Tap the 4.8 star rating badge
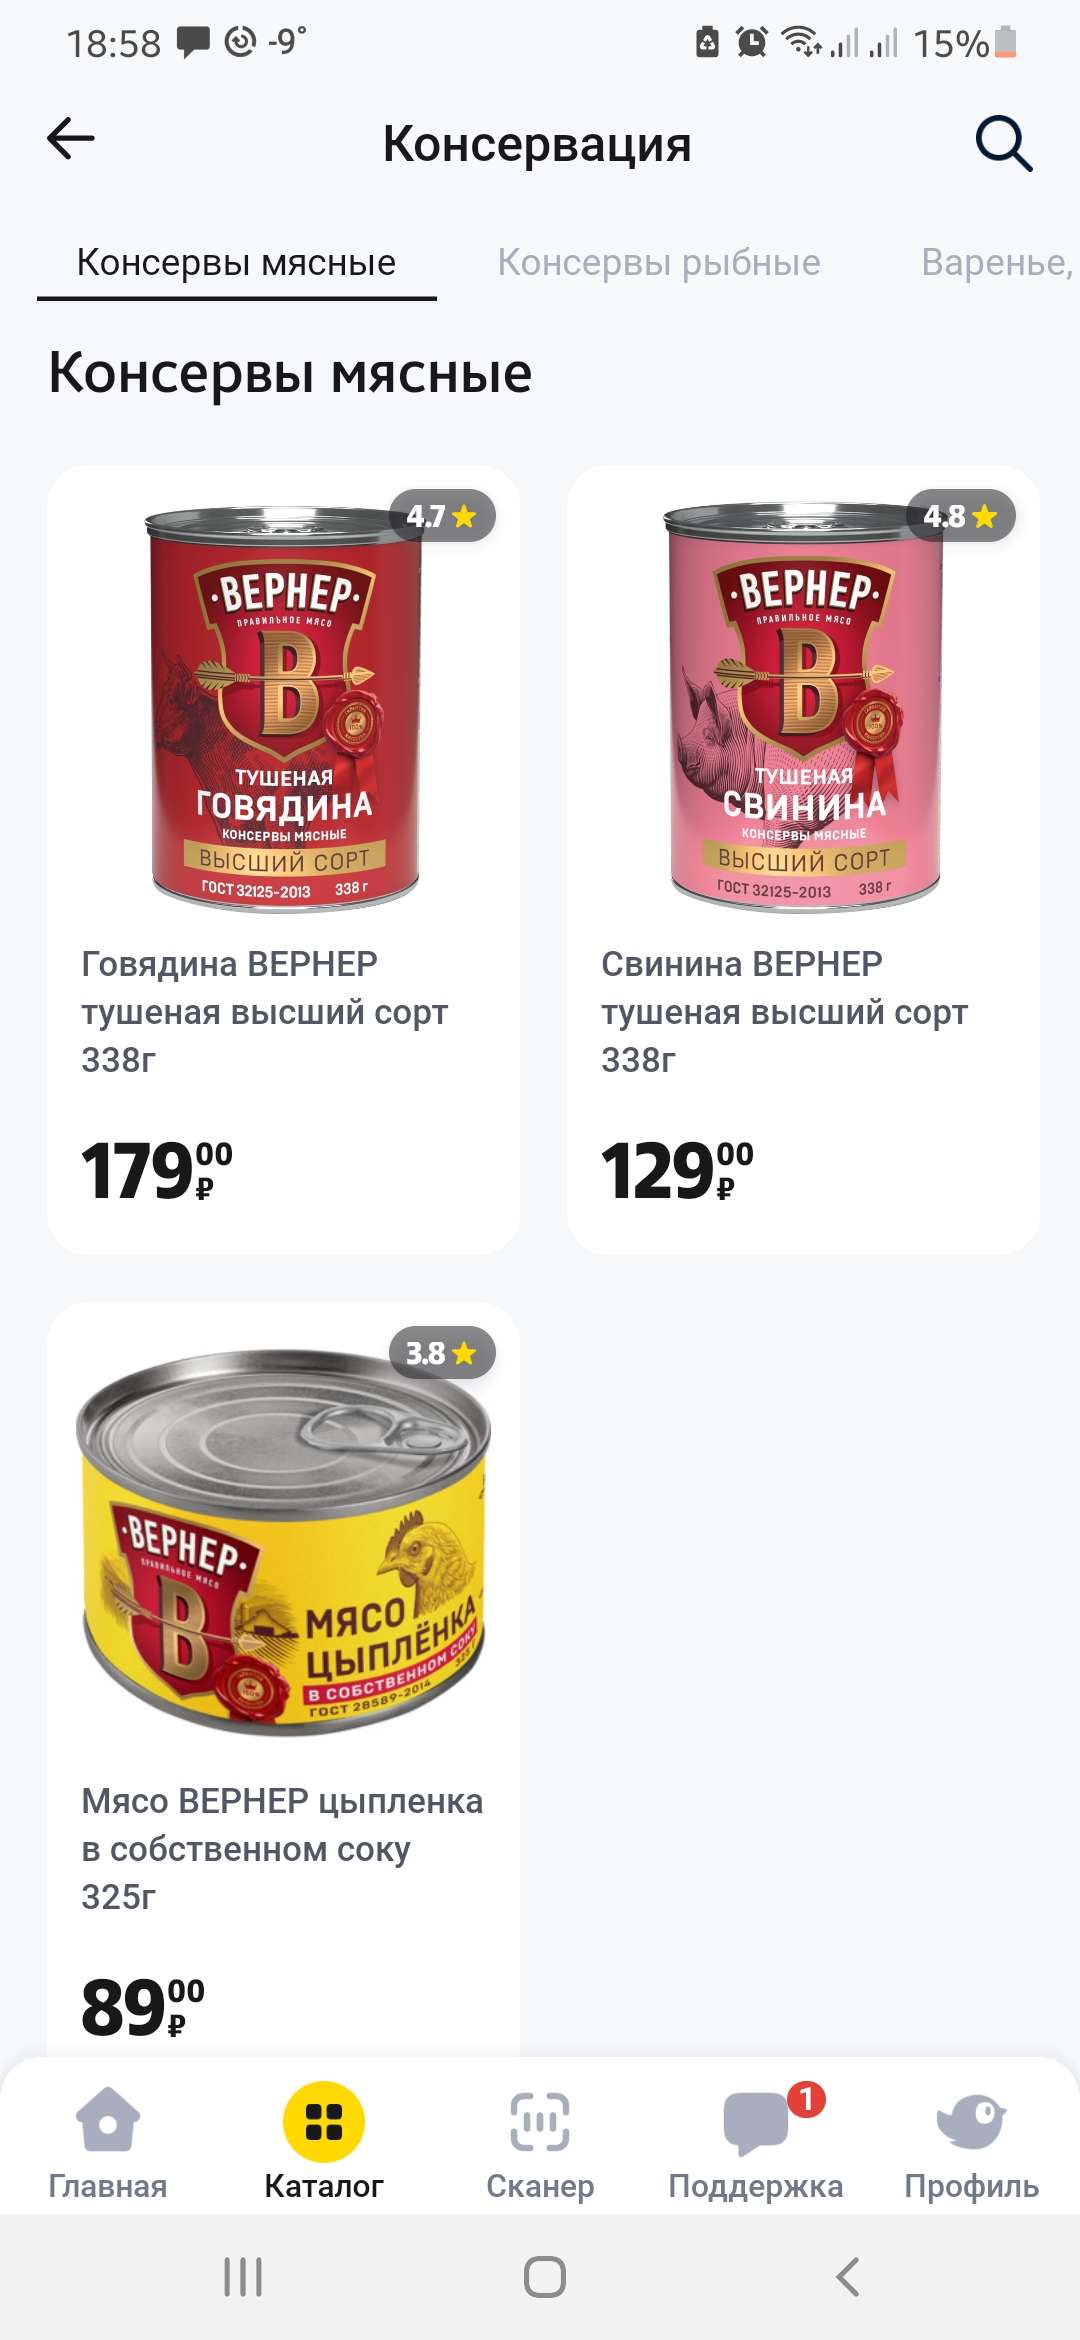Viewport: 1080px width, 2340px height. [962, 516]
